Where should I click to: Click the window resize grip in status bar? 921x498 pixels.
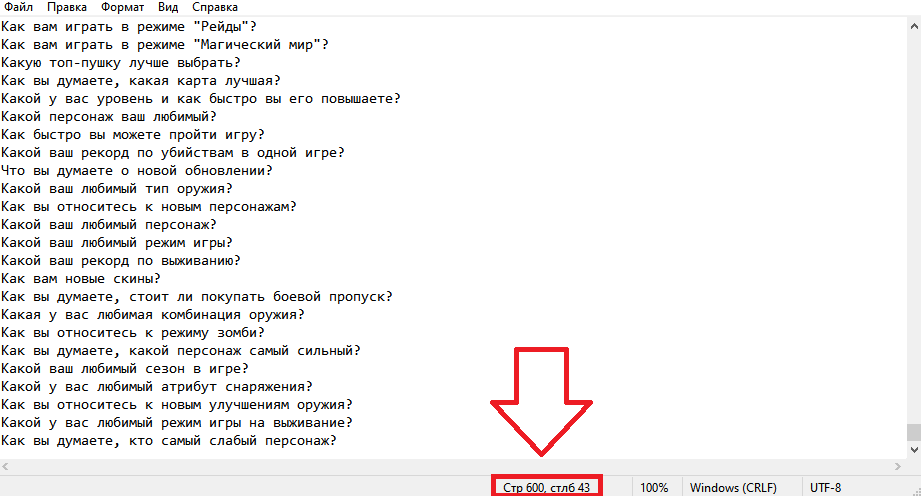[915, 492]
